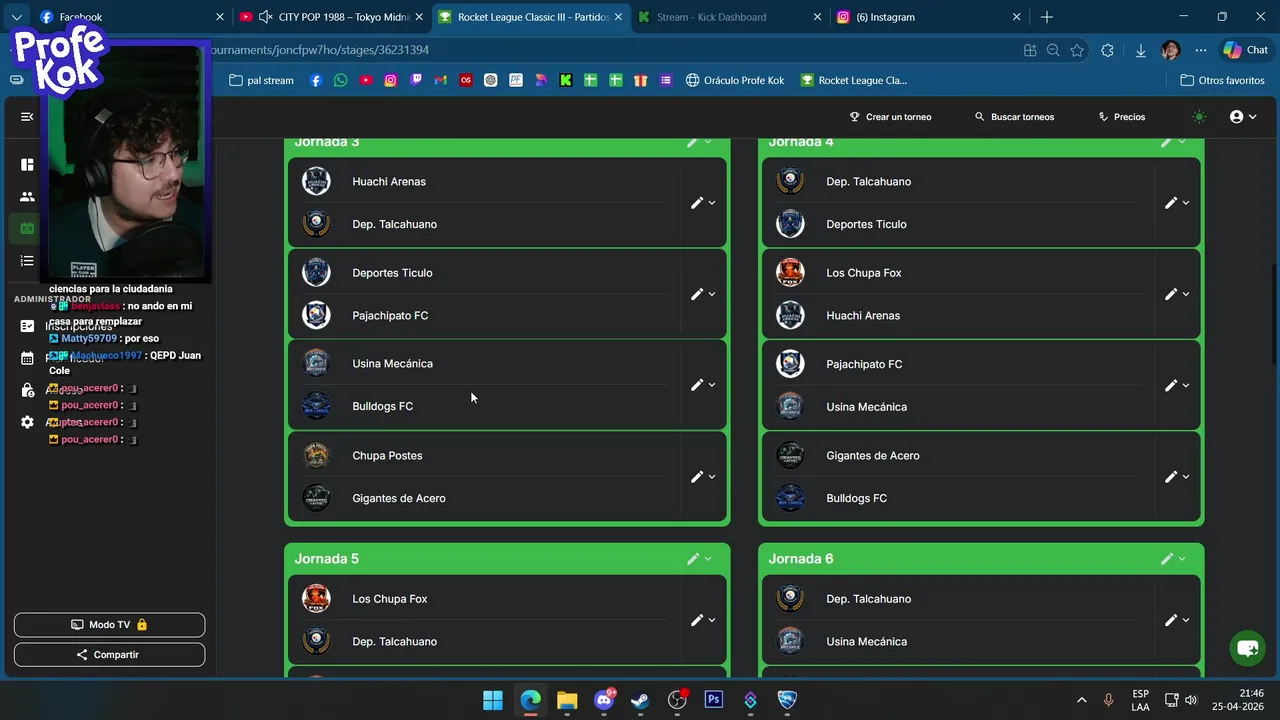
Task: Open the dashboard icon in the sidebar
Action: point(27,165)
